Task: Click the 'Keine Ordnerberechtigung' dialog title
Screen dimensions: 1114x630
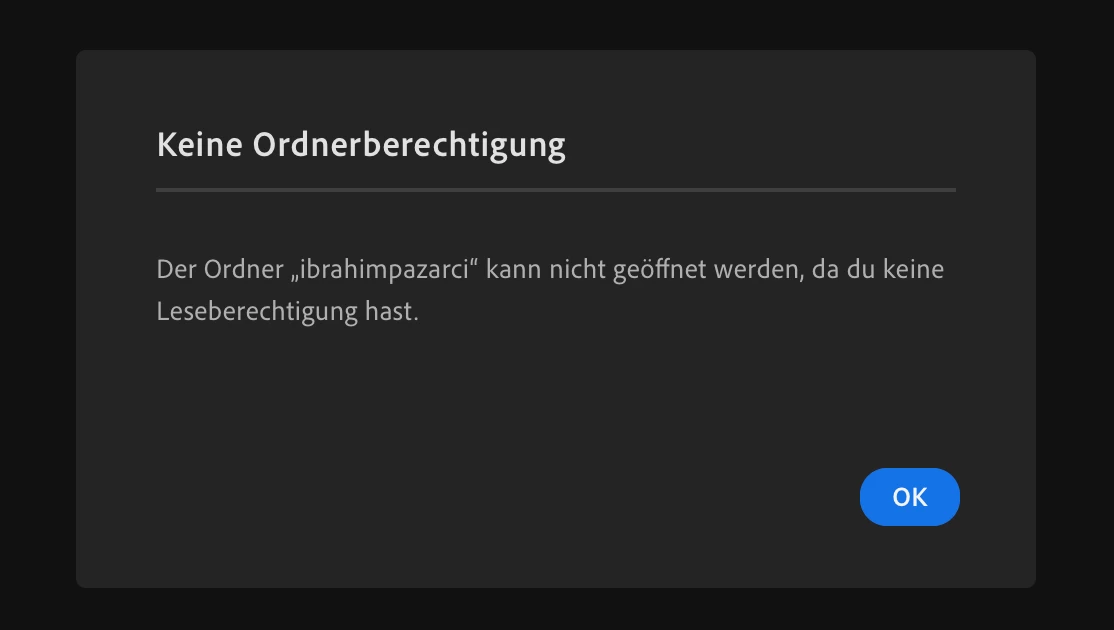Action: pyautogui.click(x=361, y=145)
